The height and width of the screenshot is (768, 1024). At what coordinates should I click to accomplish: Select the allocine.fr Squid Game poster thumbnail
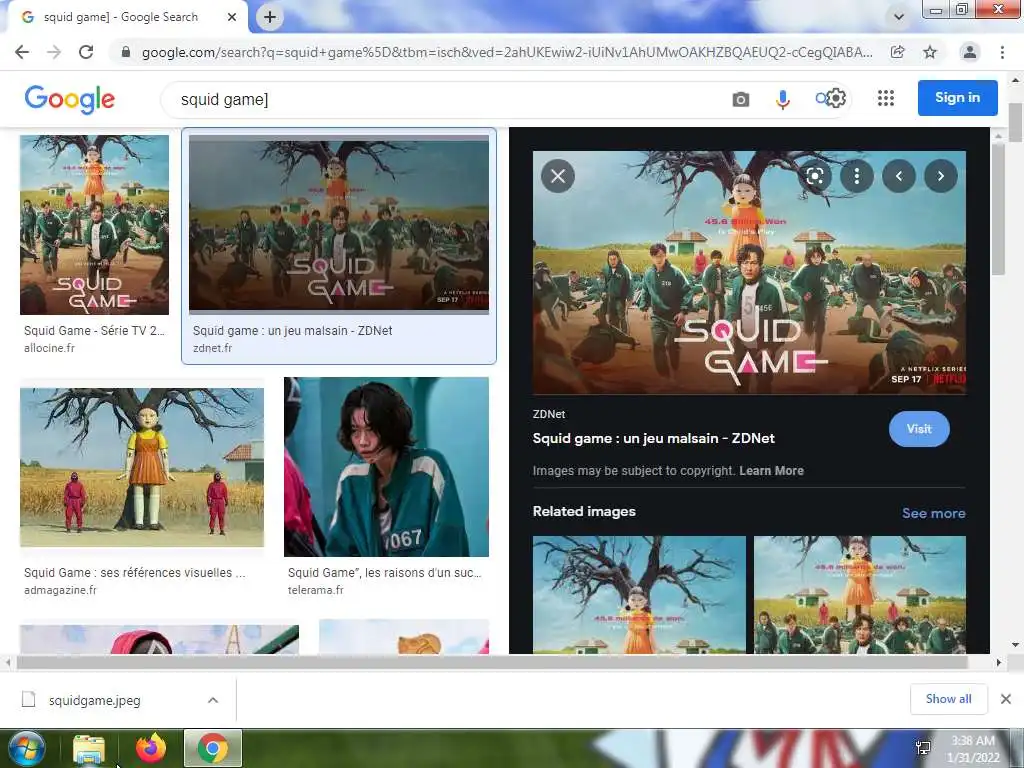[x=94, y=225]
